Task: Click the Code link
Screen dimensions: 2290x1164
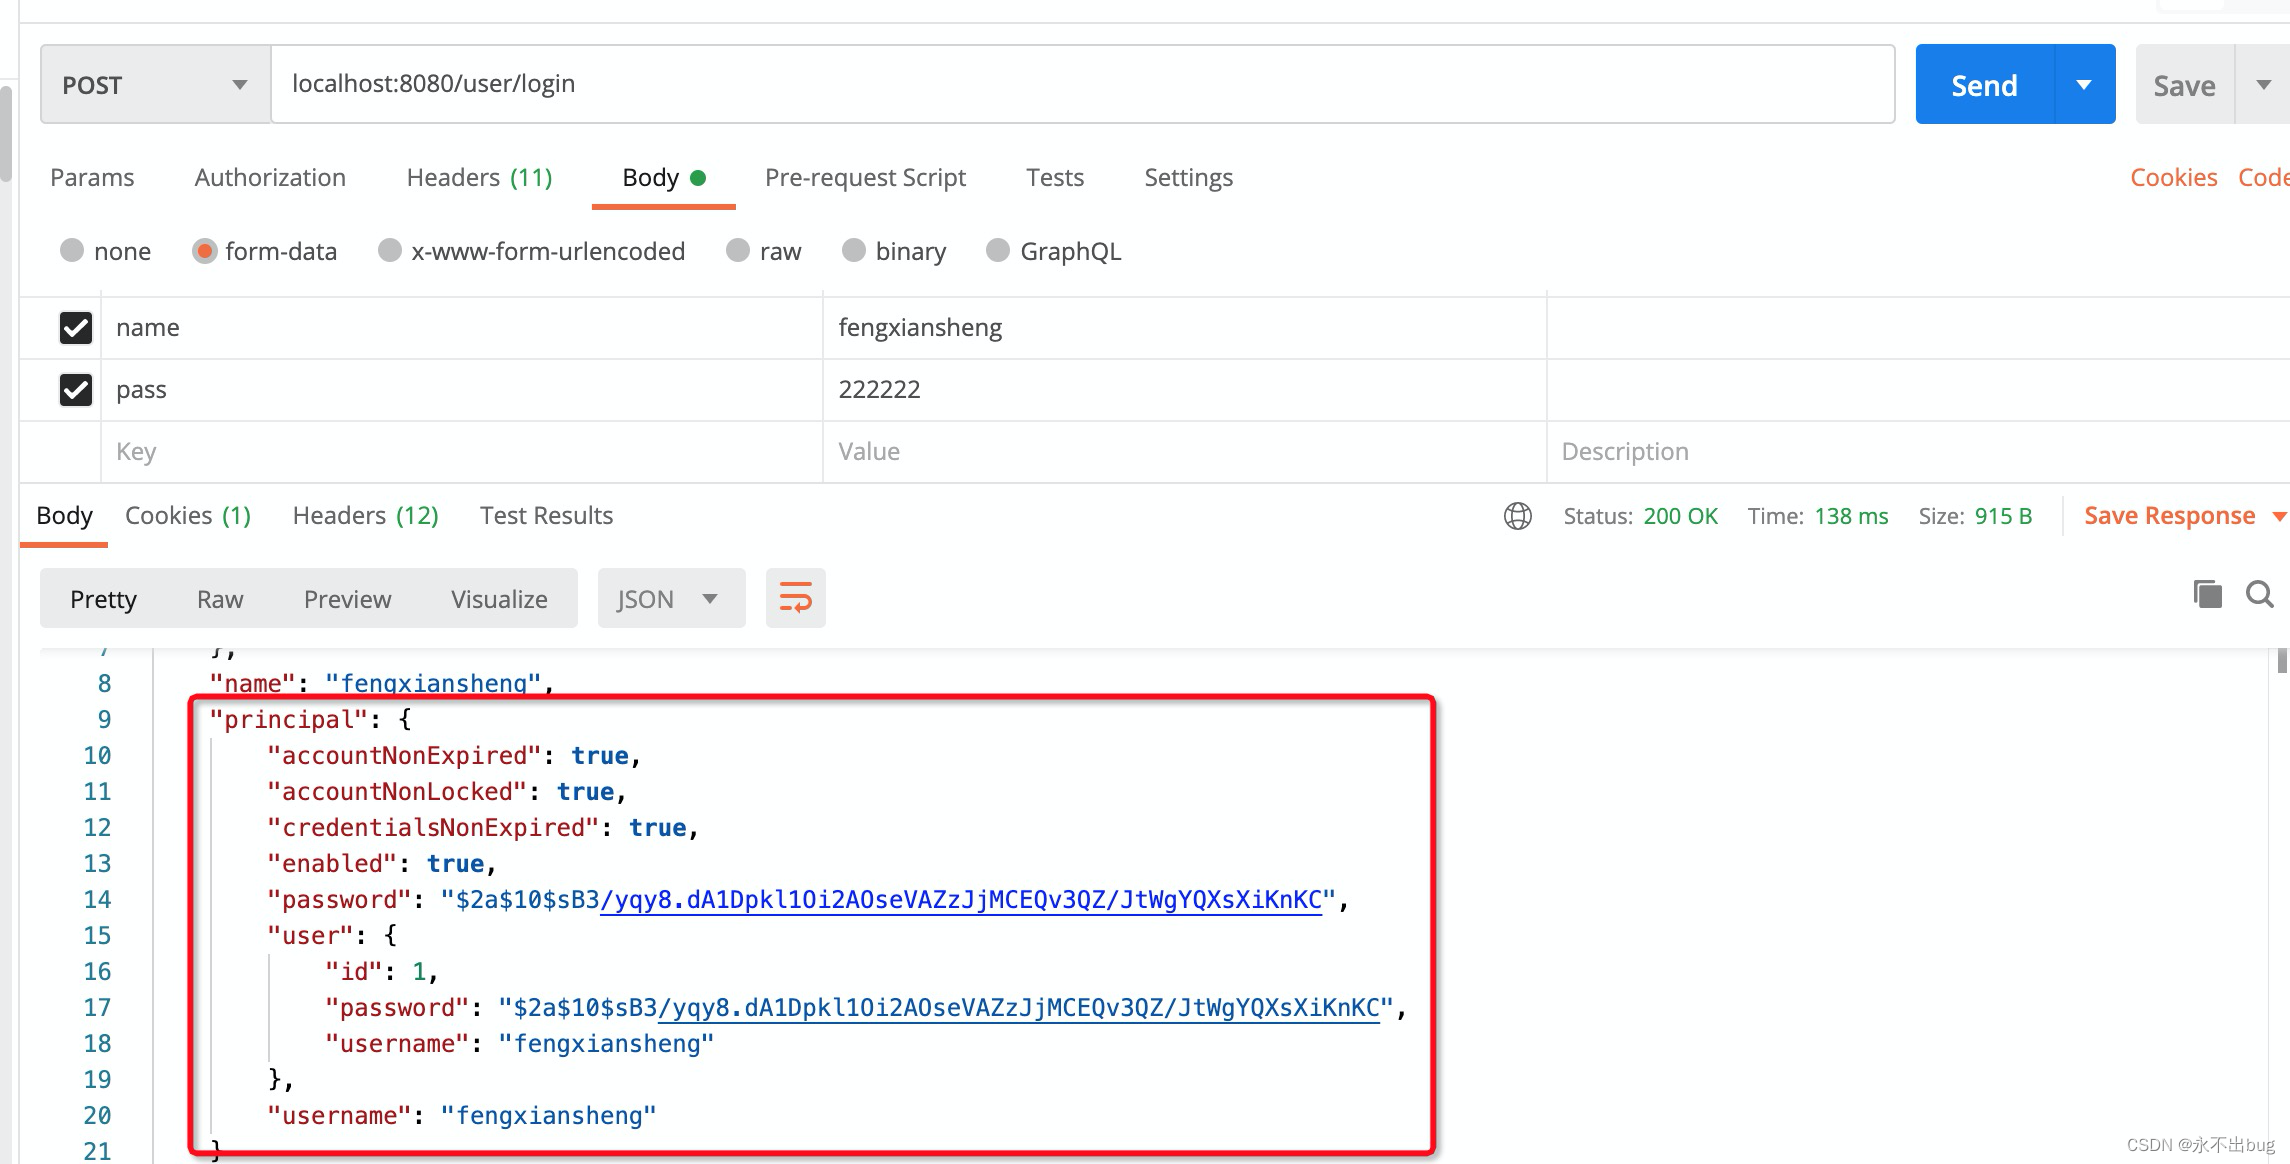Action: pos(2262,177)
